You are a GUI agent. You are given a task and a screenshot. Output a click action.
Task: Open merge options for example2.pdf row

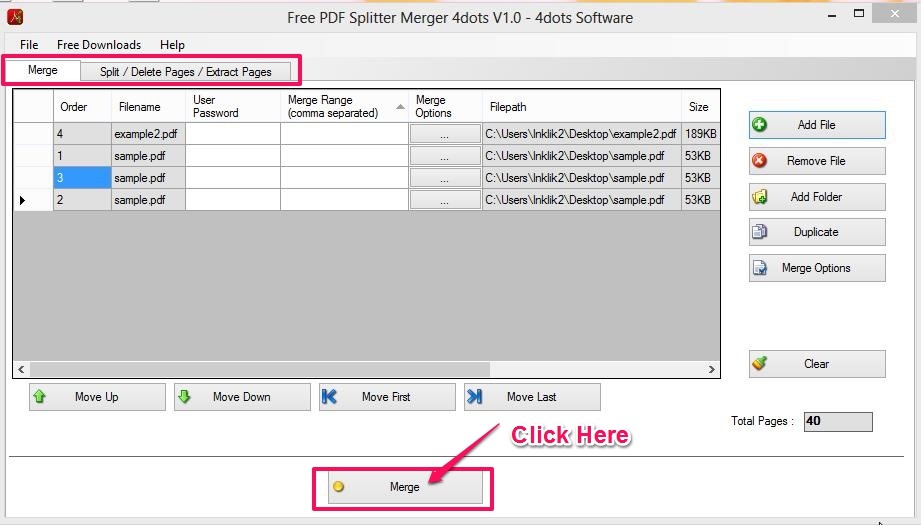[445, 134]
